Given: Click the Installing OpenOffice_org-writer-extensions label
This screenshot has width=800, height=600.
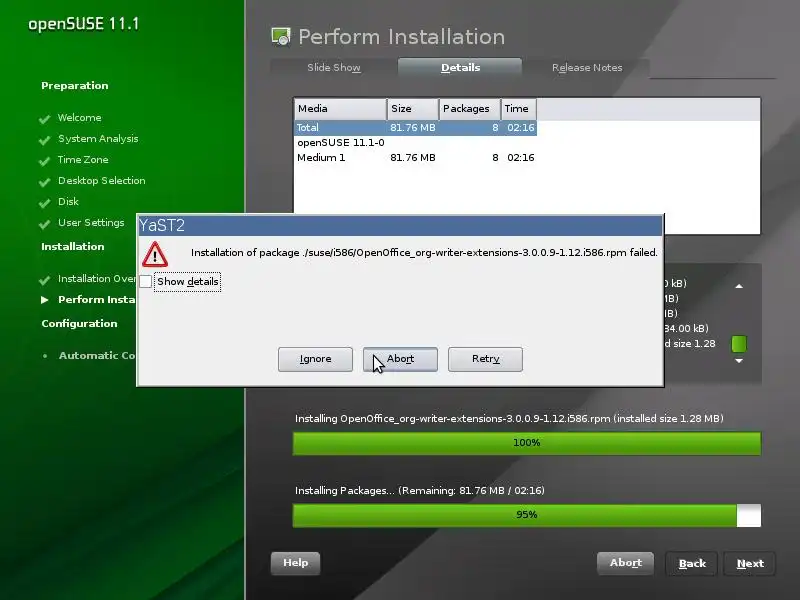Looking at the screenshot, I should pos(509,419).
